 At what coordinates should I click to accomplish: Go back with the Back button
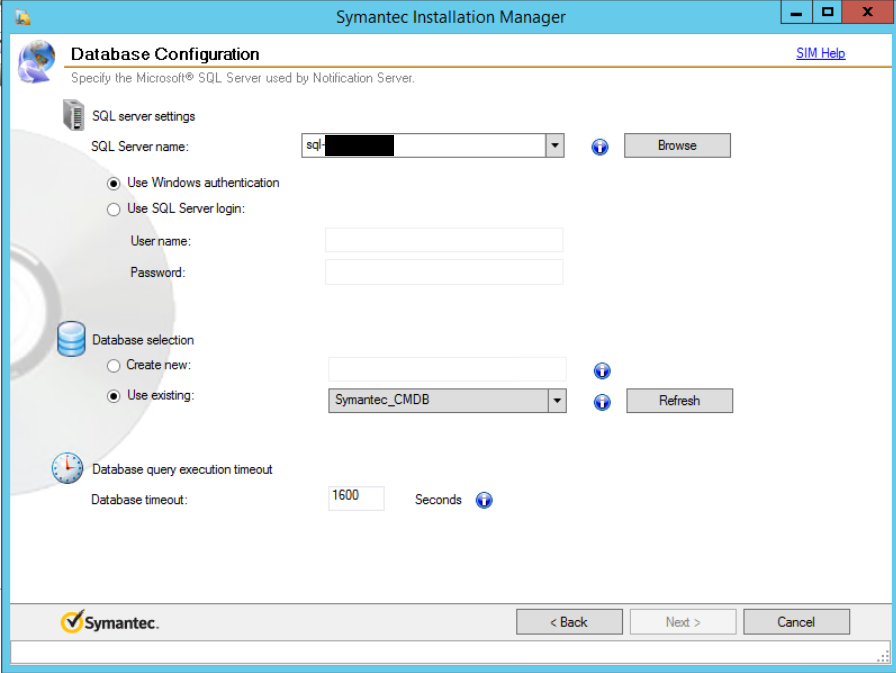pyautogui.click(x=569, y=622)
